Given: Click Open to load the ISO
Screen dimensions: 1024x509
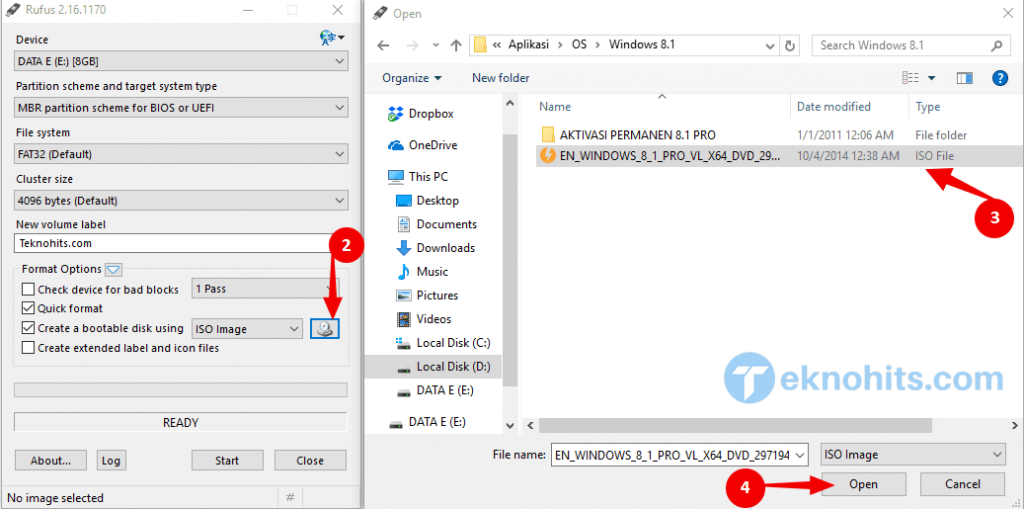Looking at the screenshot, I should click(863, 484).
